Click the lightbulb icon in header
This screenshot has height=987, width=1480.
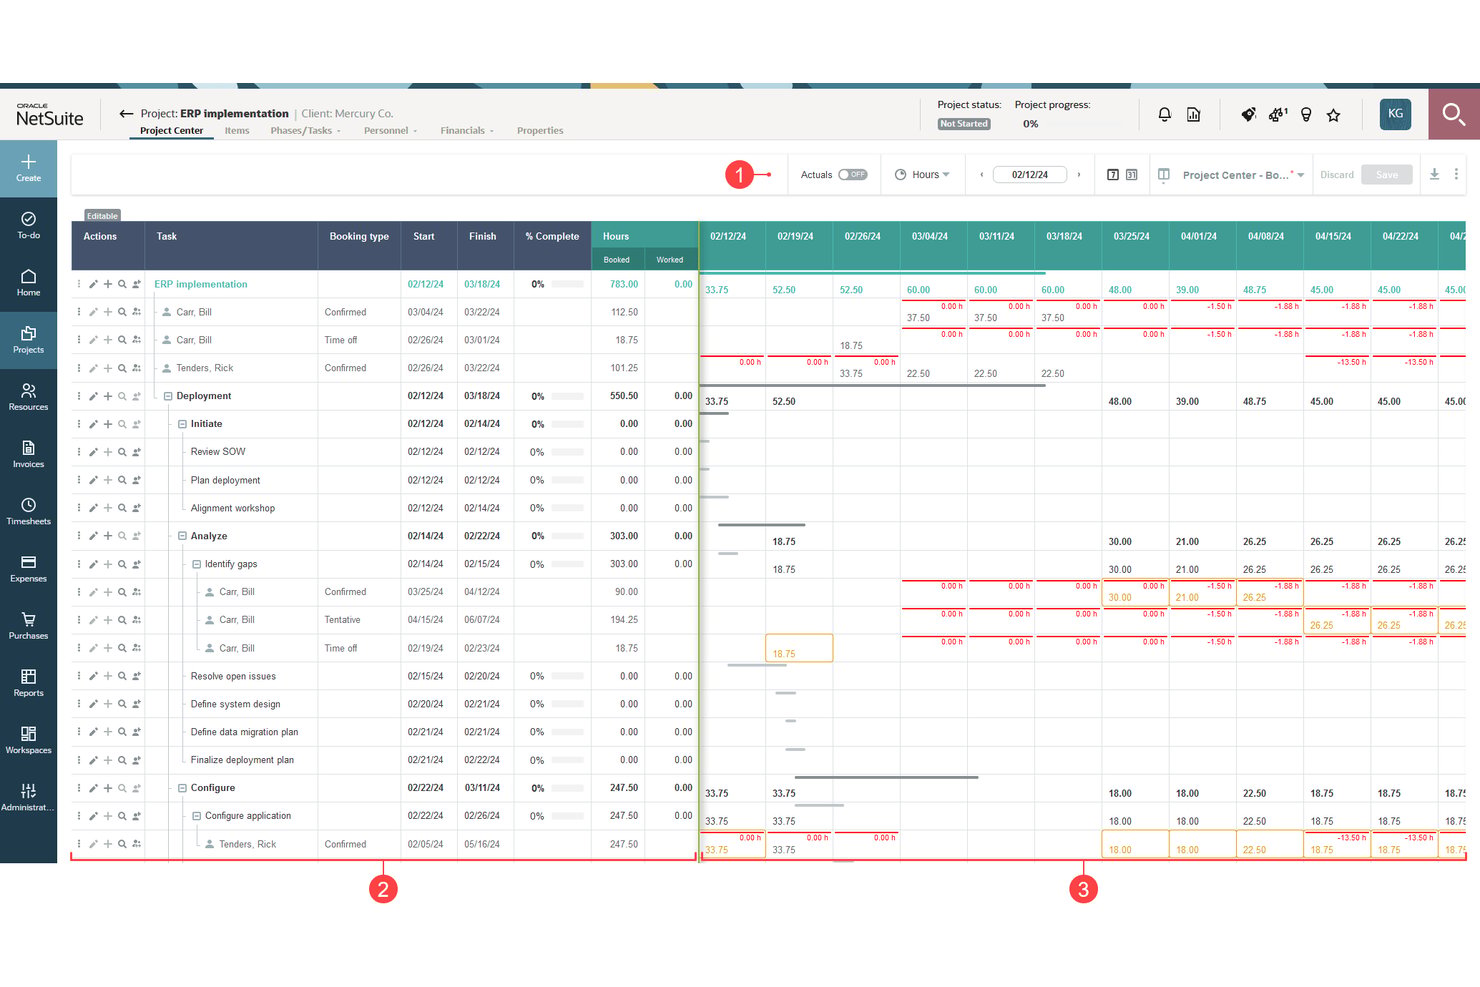(1306, 115)
